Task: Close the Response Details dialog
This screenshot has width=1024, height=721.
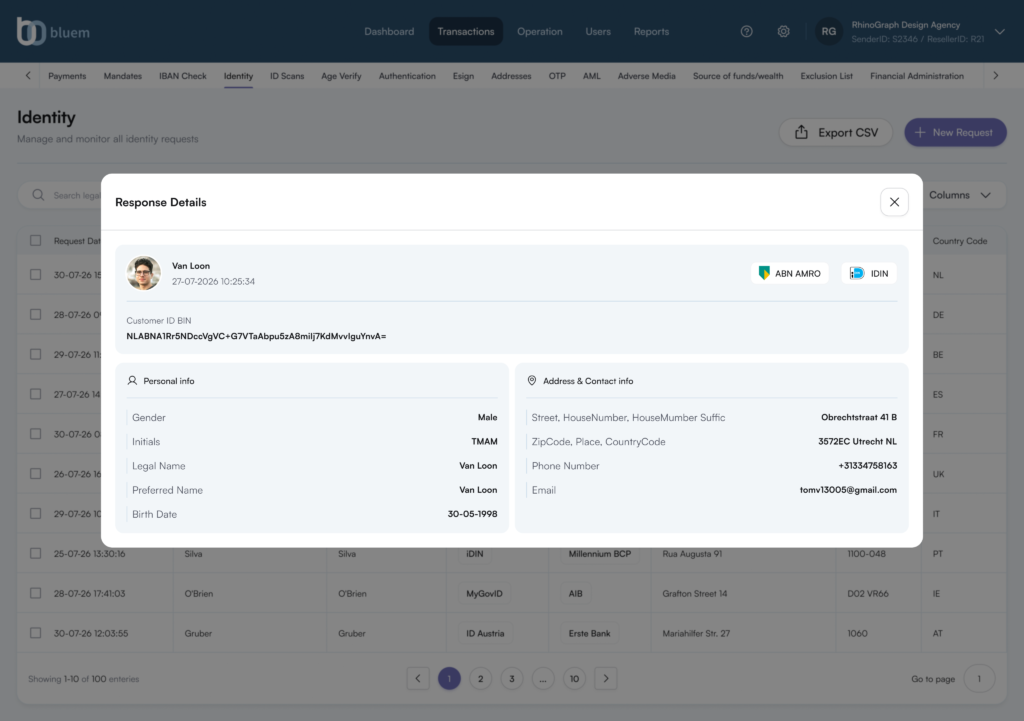Action: pyautogui.click(x=894, y=202)
